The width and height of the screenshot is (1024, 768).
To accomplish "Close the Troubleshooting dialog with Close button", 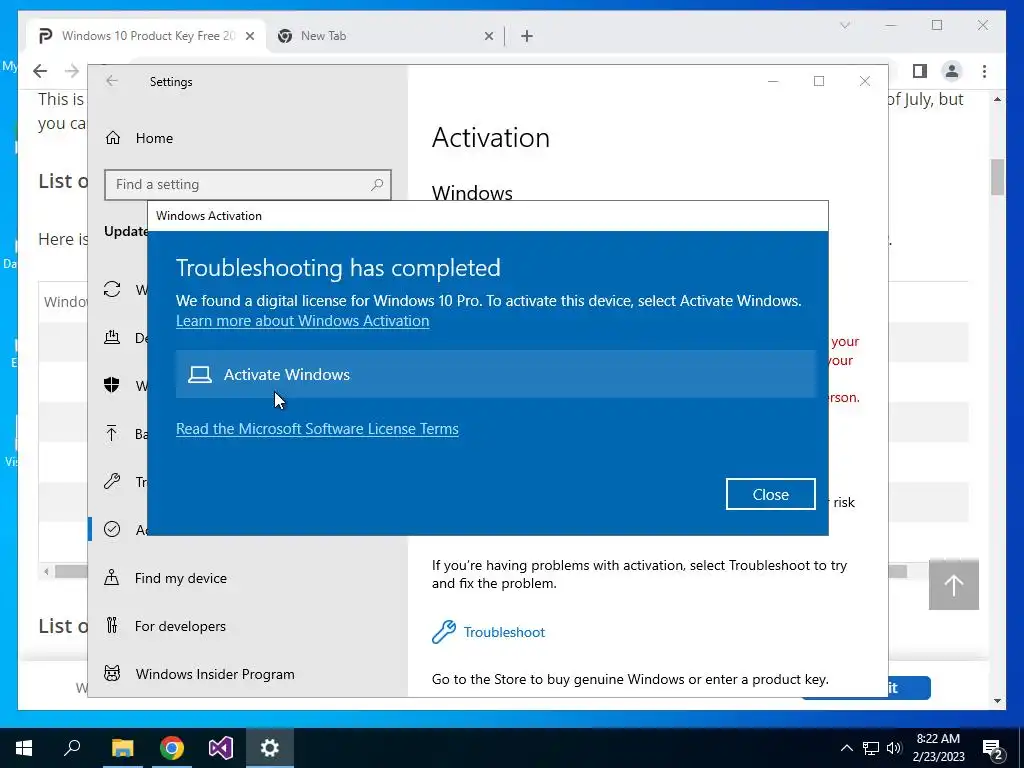I will coord(771,494).
